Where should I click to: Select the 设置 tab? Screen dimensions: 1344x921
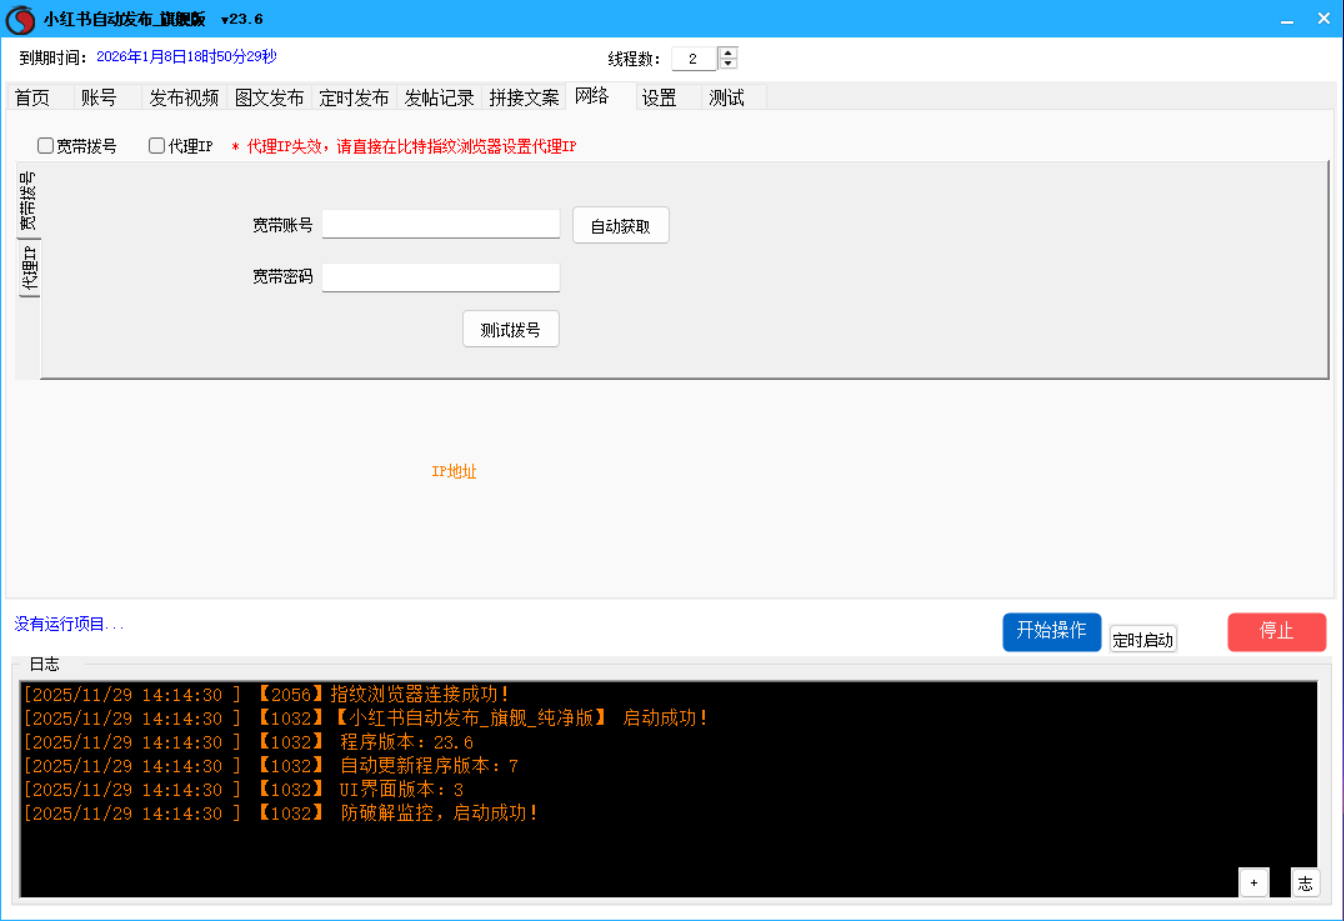point(659,98)
